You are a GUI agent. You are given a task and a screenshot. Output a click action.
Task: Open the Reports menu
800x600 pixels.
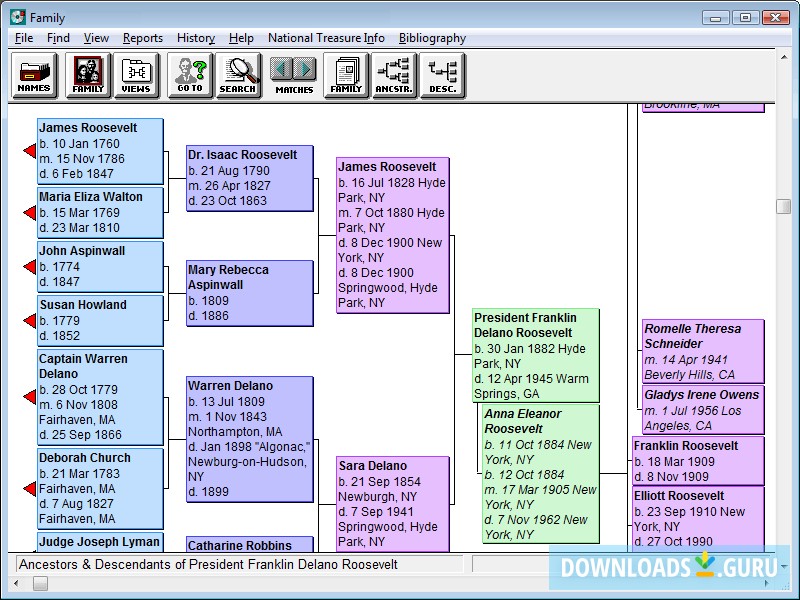pyautogui.click(x=143, y=38)
